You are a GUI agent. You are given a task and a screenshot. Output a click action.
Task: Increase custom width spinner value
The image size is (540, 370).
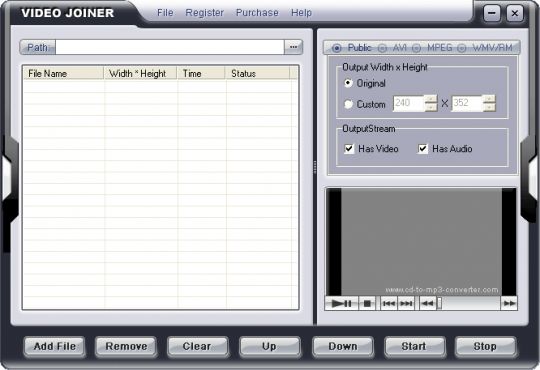point(431,99)
